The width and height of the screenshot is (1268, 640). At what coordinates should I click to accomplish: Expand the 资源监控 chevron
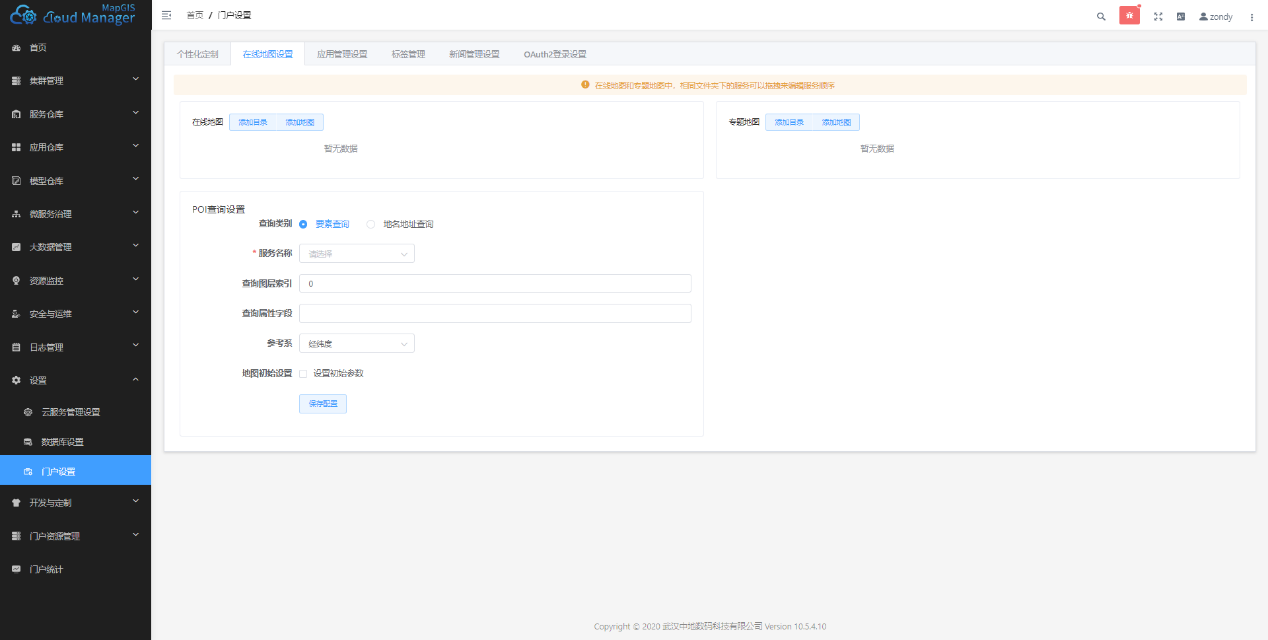136,280
